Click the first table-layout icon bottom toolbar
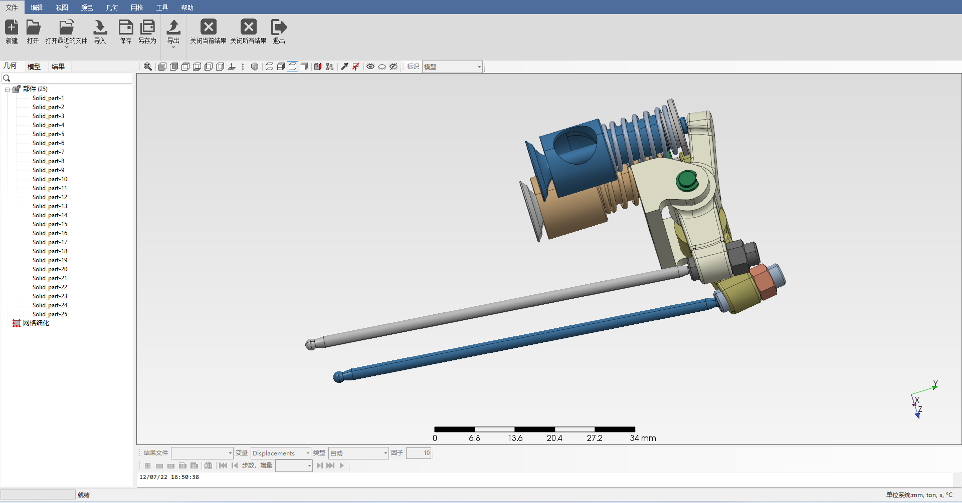This screenshot has height=503, width=962. [x=148, y=466]
